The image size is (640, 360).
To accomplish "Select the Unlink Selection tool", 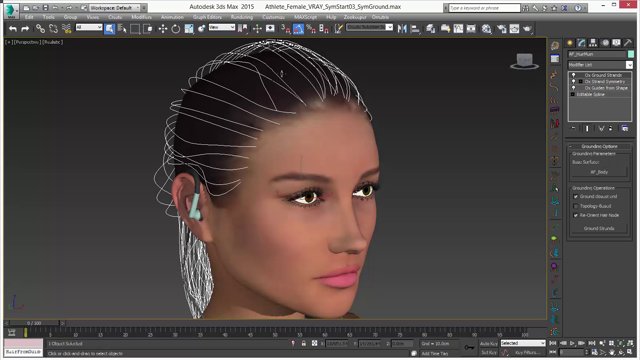I will [53, 29].
